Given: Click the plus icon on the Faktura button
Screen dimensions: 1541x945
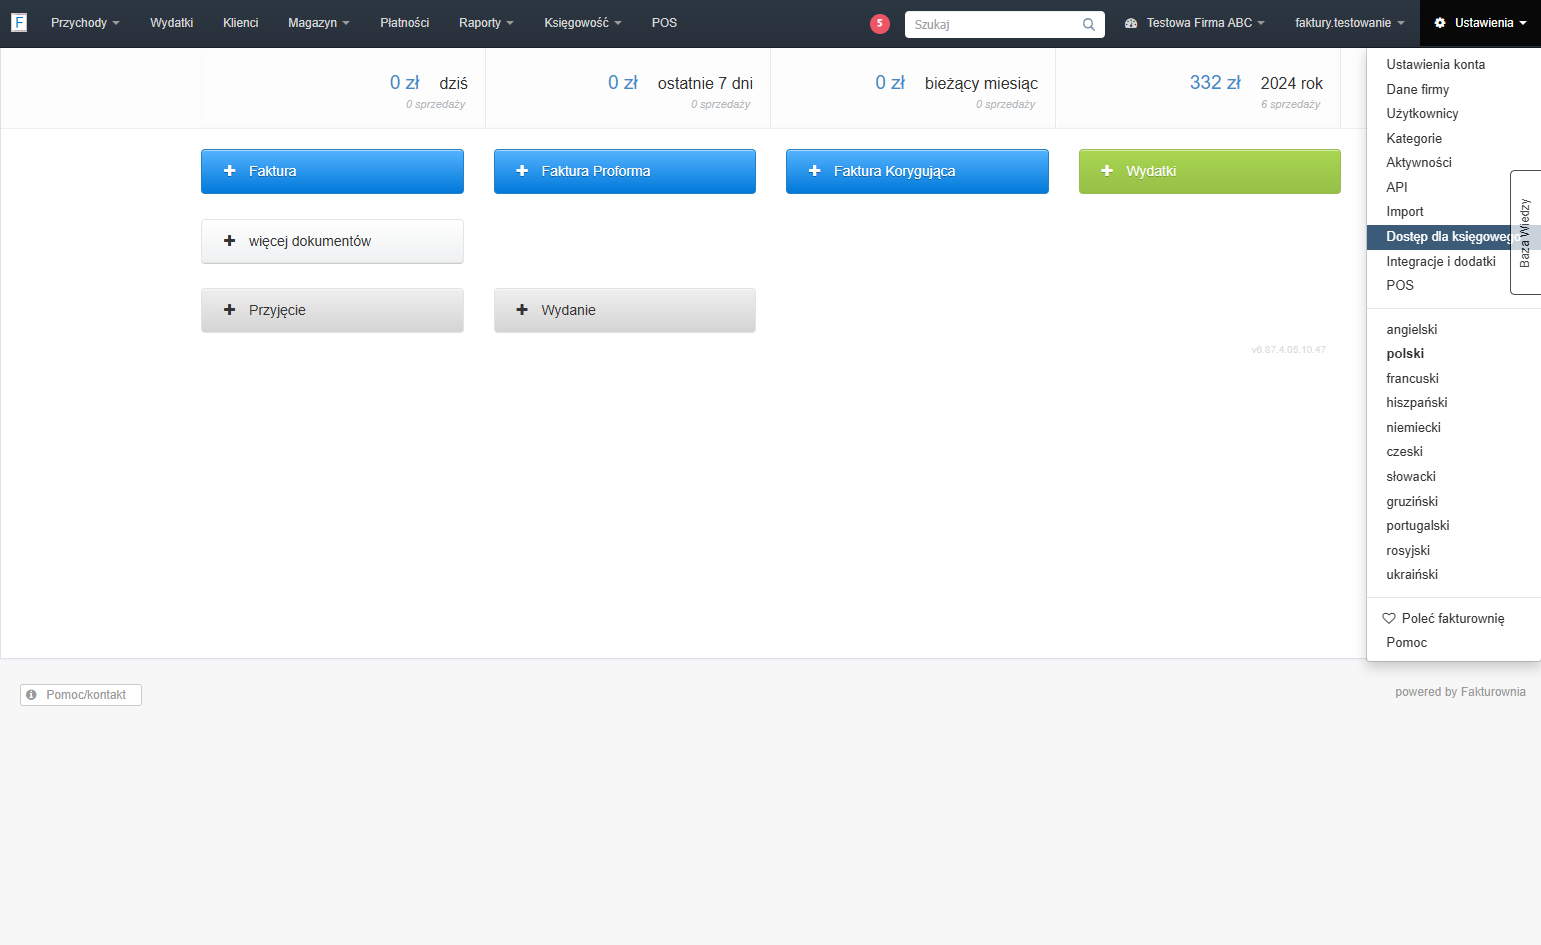Looking at the screenshot, I should coord(230,171).
